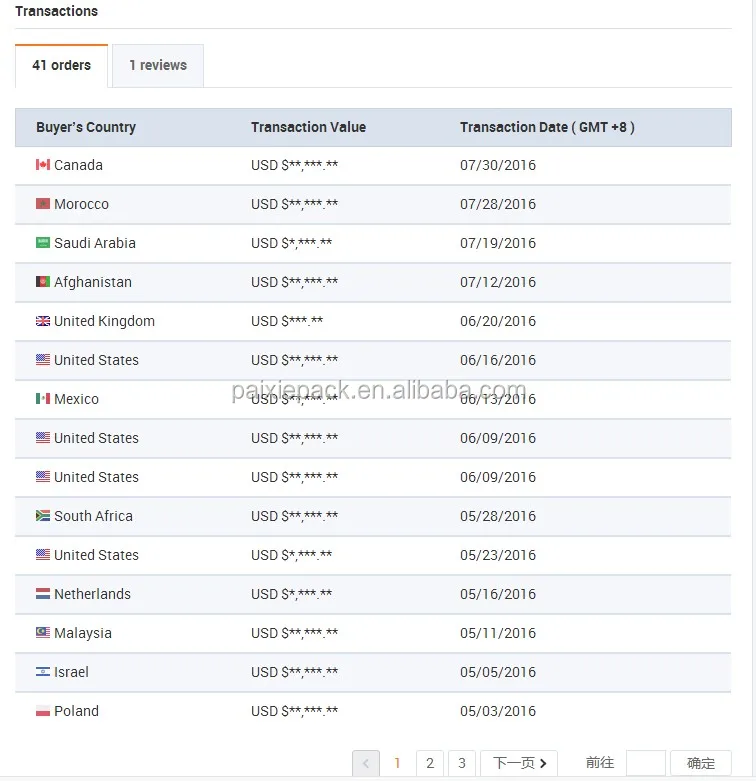Click the Afghanistan flag icon
This screenshot has height=781, width=756.
coord(43,282)
